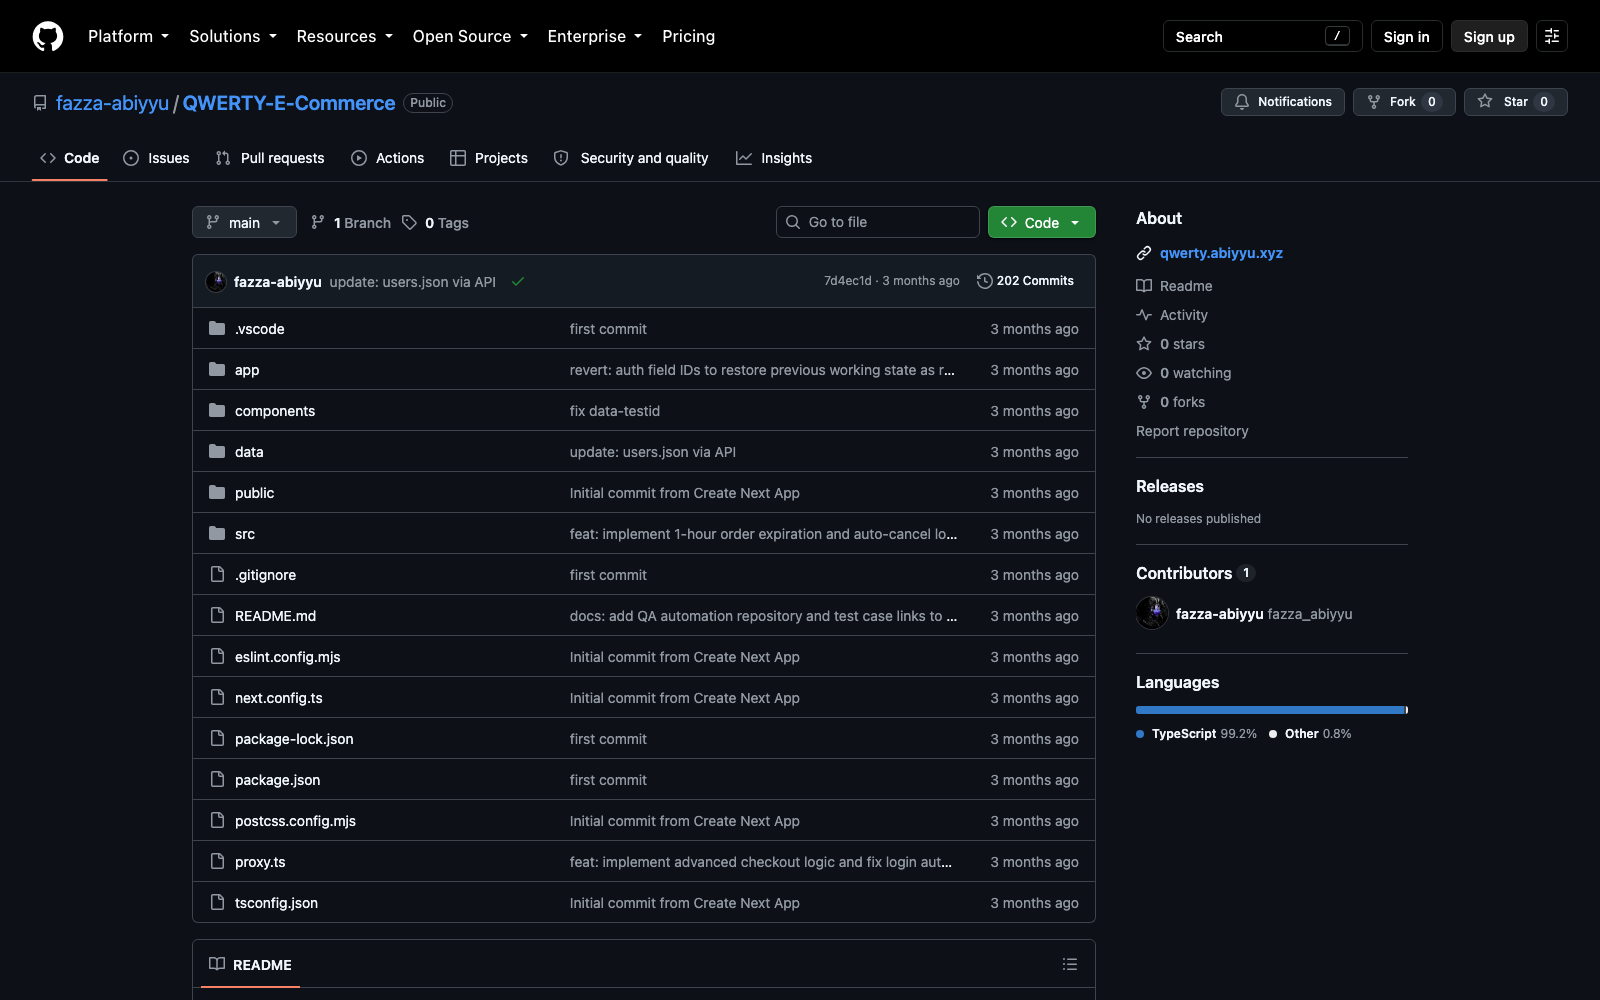Click the book icon beside the Readme link
Screen dimensions: 1600x1000
coord(1144,286)
